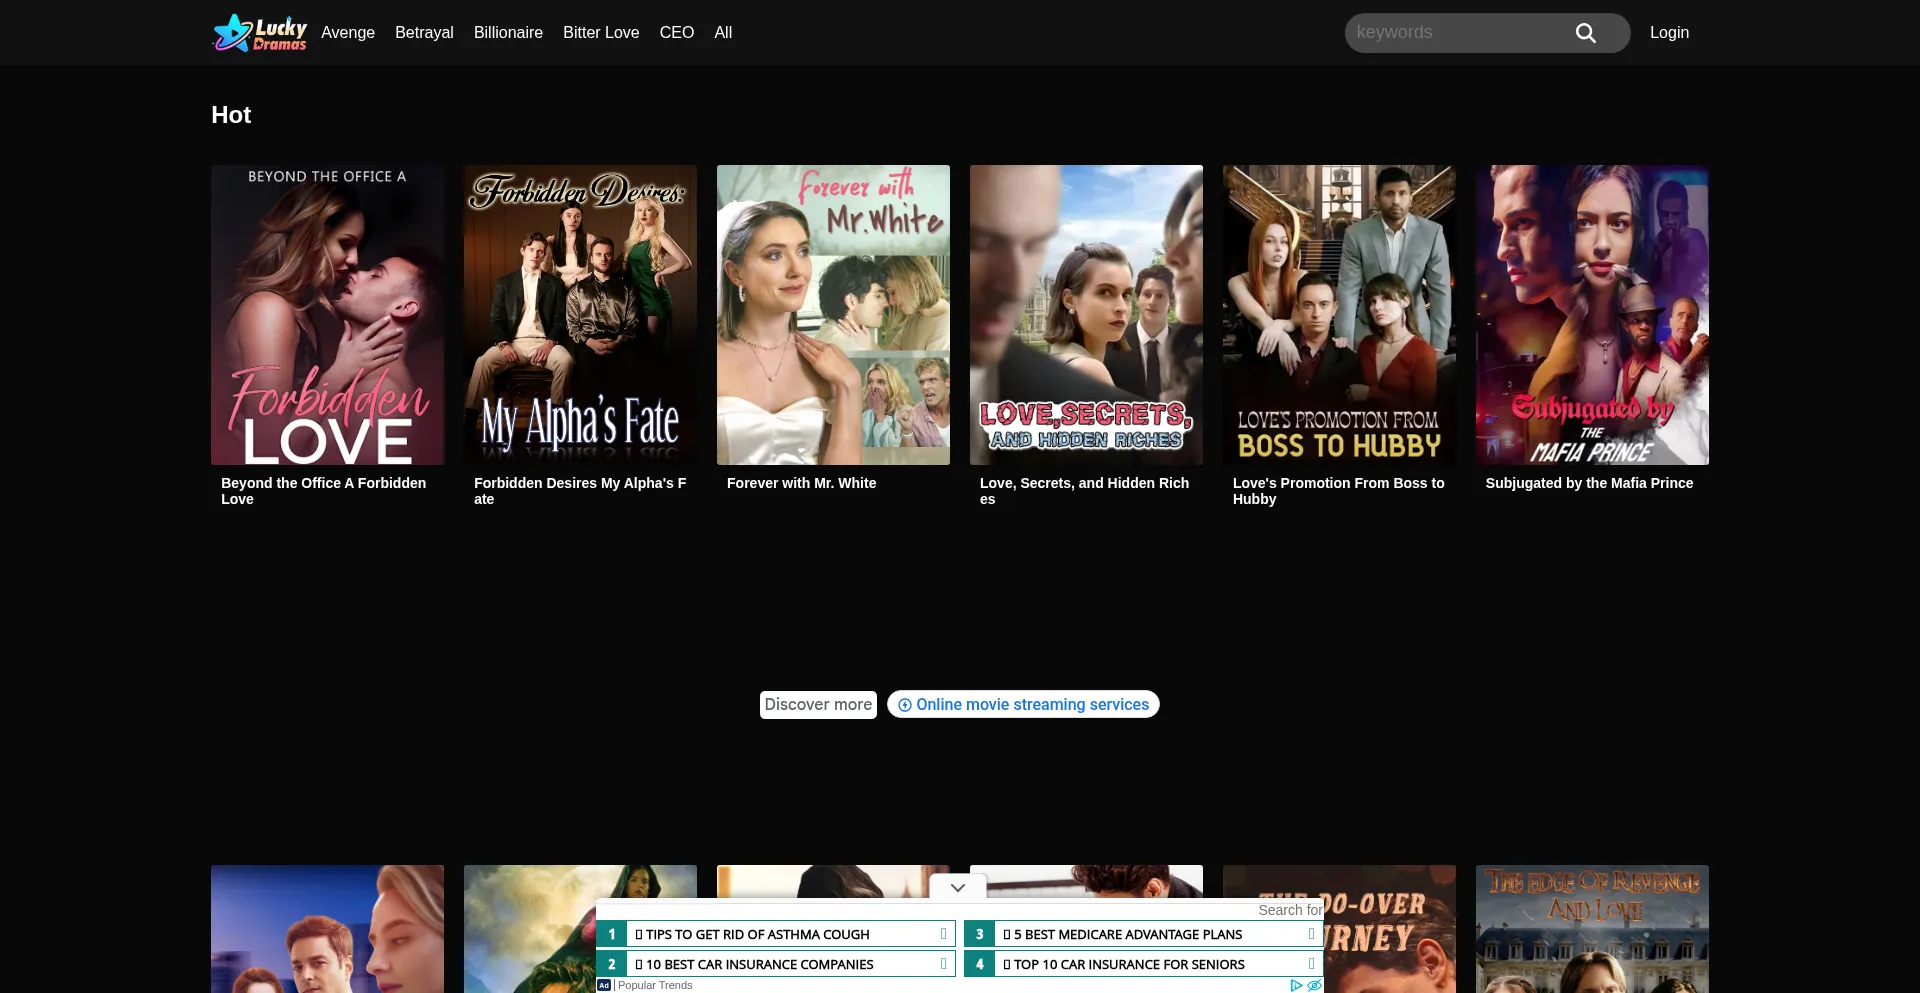The height and width of the screenshot is (993, 1920).
Task: Click the arrow on the Medicare Advantage Plans row
Action: point(1310,934)
